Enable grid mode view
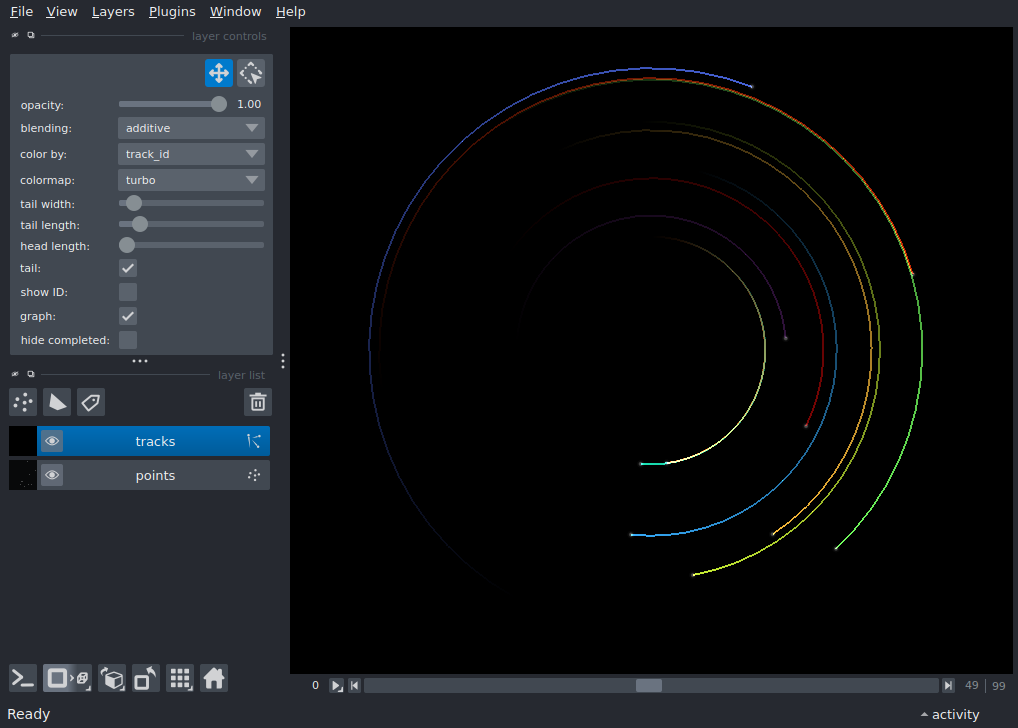Viewport: 1018px width, 728px height. 180,679
